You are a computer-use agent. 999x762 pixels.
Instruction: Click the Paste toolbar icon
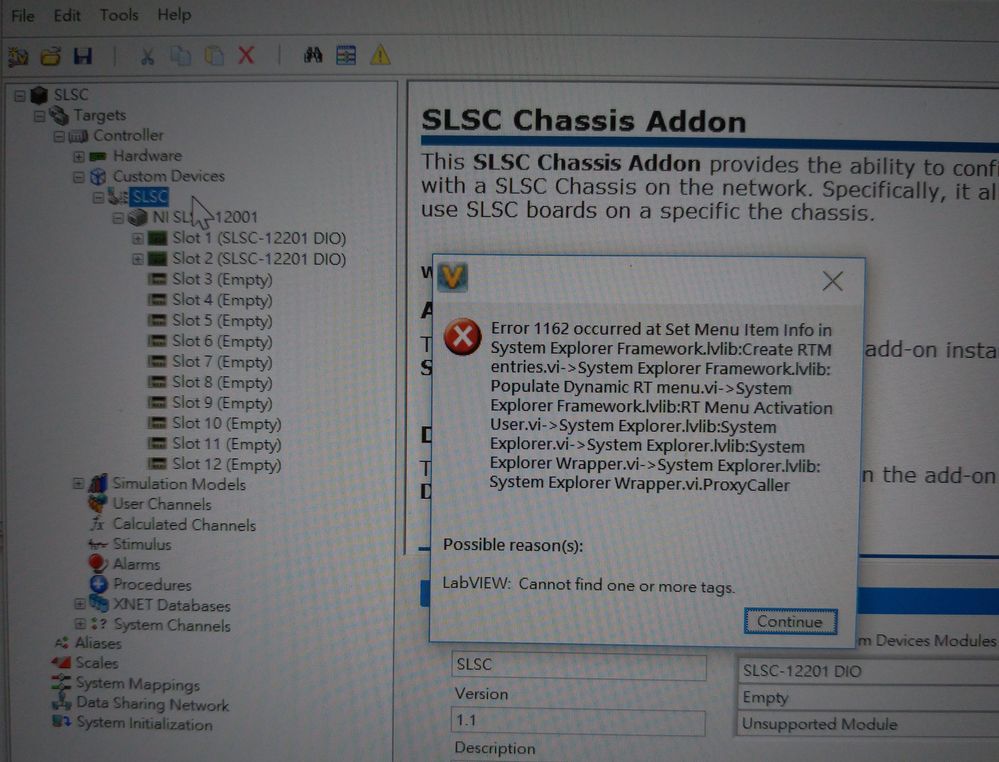pyautogui.click(x=214, y=56)
